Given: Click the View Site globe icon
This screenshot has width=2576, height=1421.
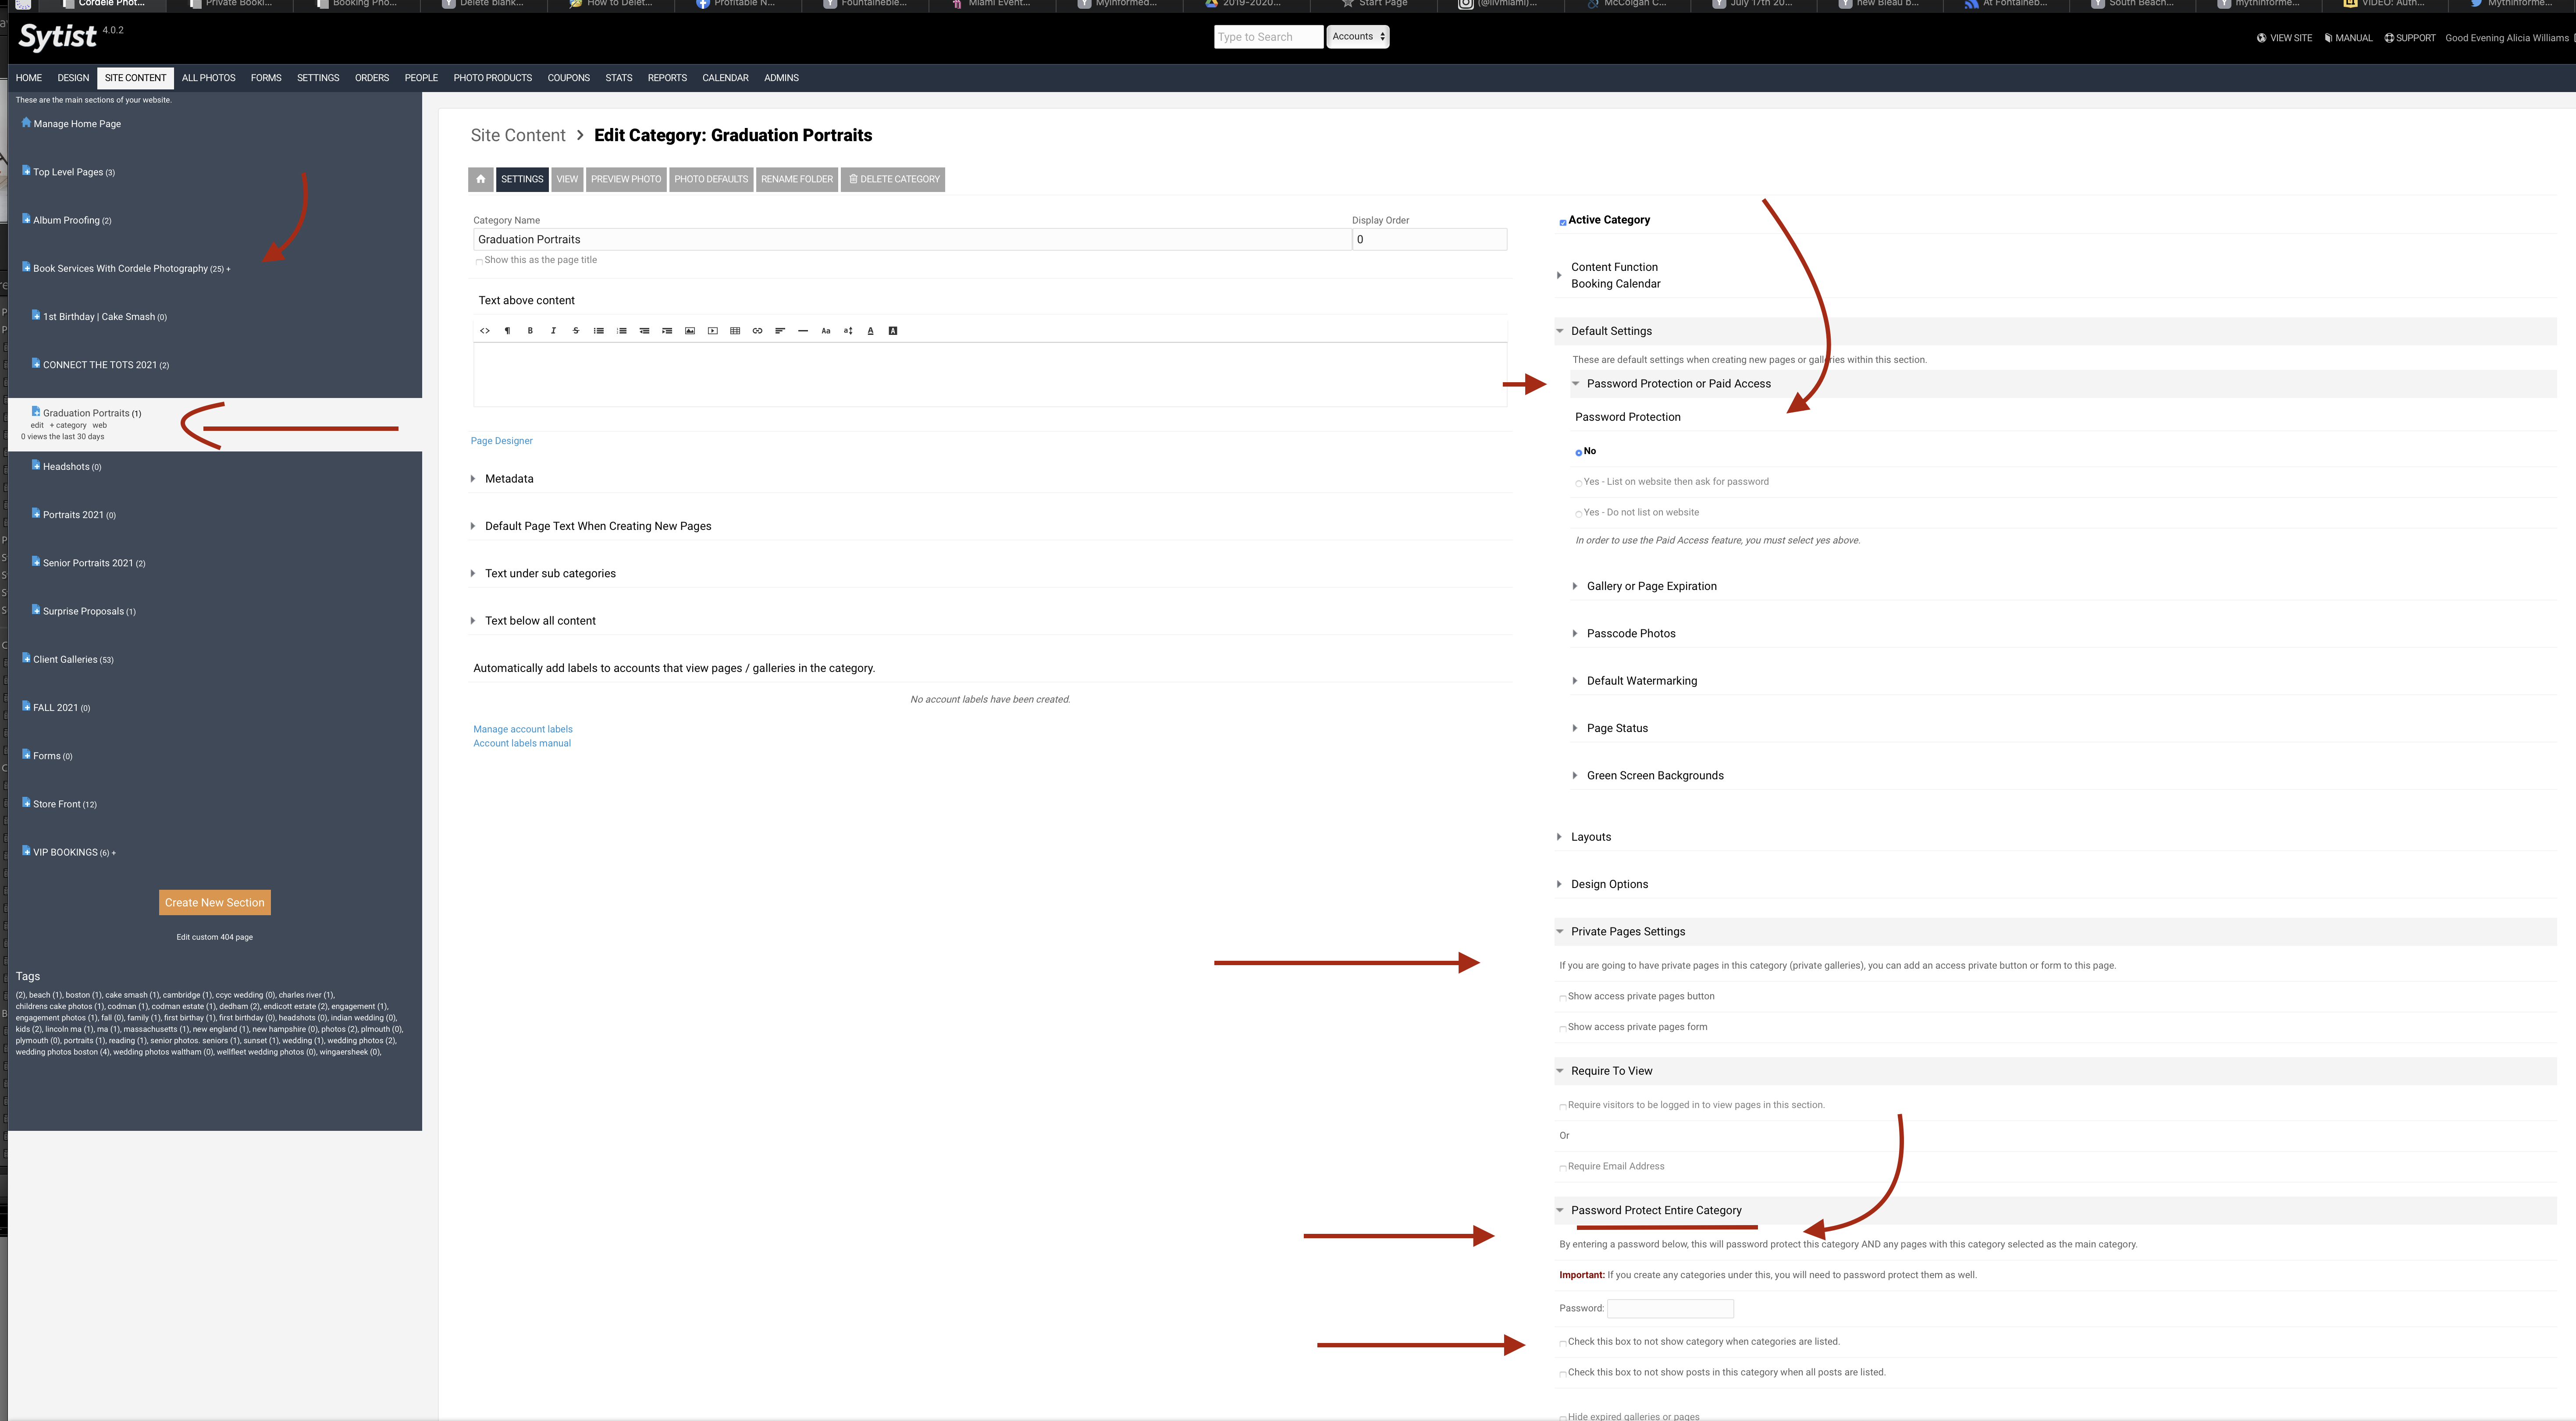Looking at the screenshot, I should coord(2262,38).
